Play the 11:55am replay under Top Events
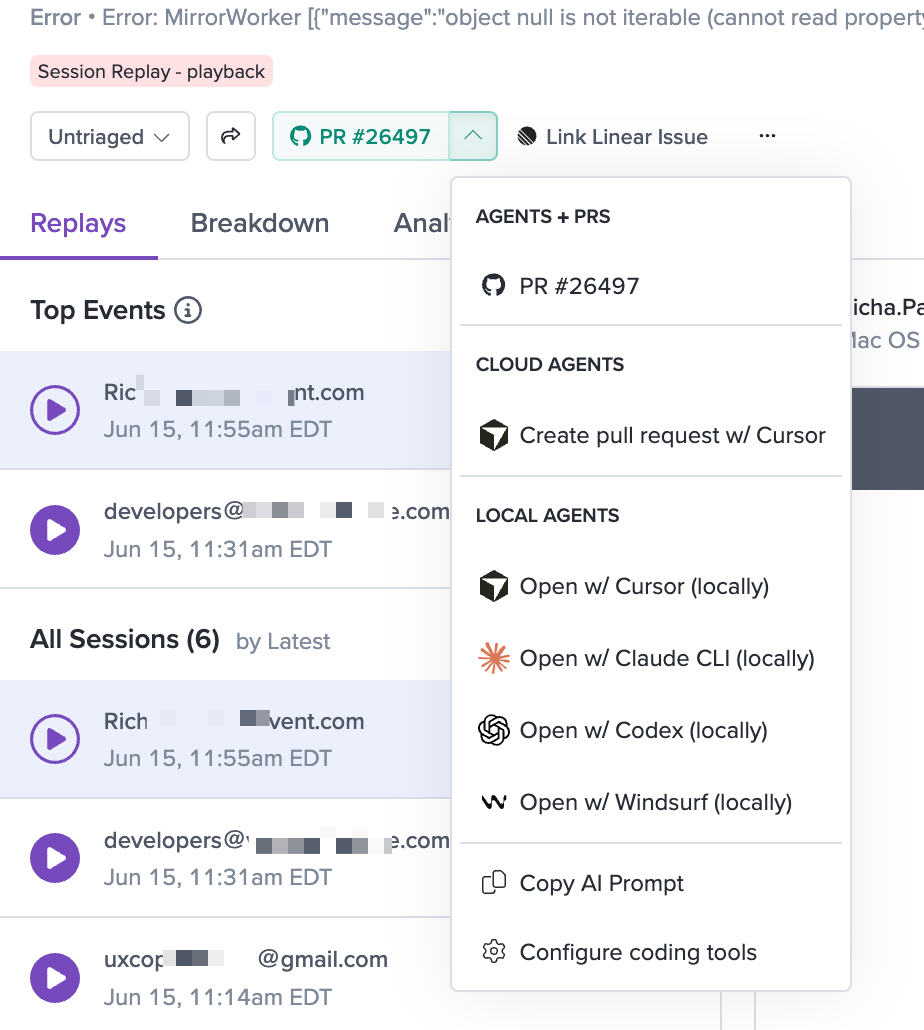Viewport: 924px width, 1030px height. (55, 410)
